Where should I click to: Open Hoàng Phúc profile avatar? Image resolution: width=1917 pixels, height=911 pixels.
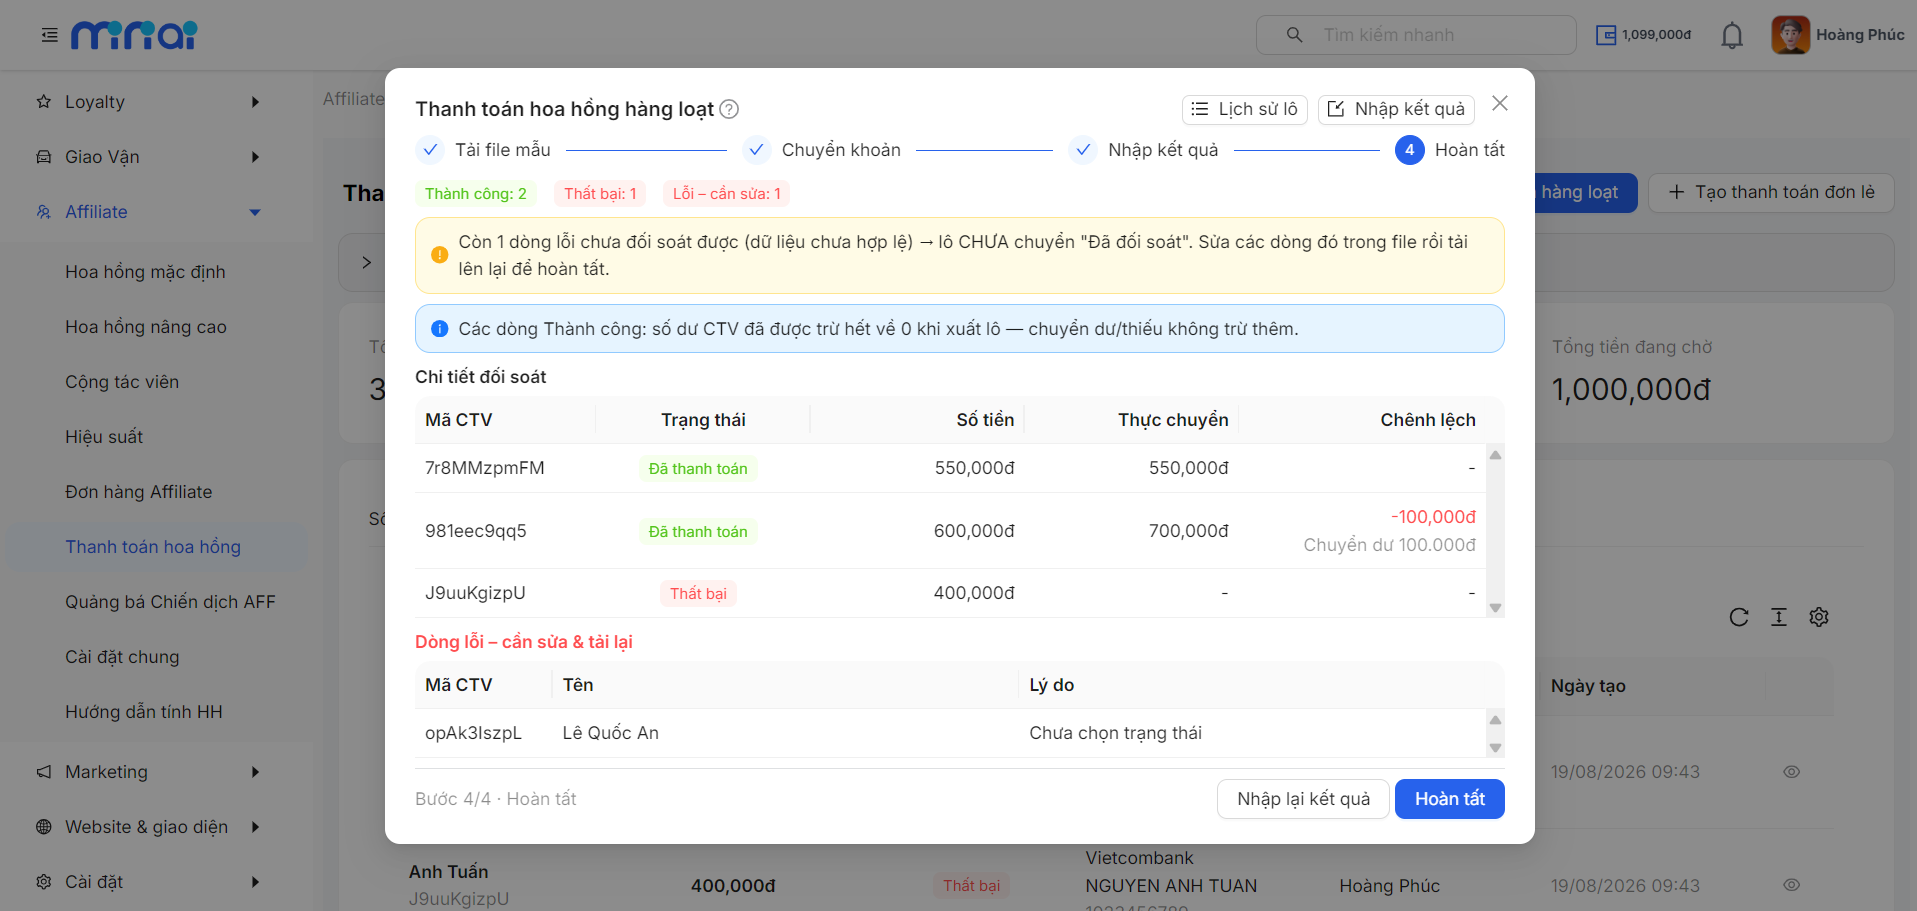pyautogui.click(x=1790, y=35)
